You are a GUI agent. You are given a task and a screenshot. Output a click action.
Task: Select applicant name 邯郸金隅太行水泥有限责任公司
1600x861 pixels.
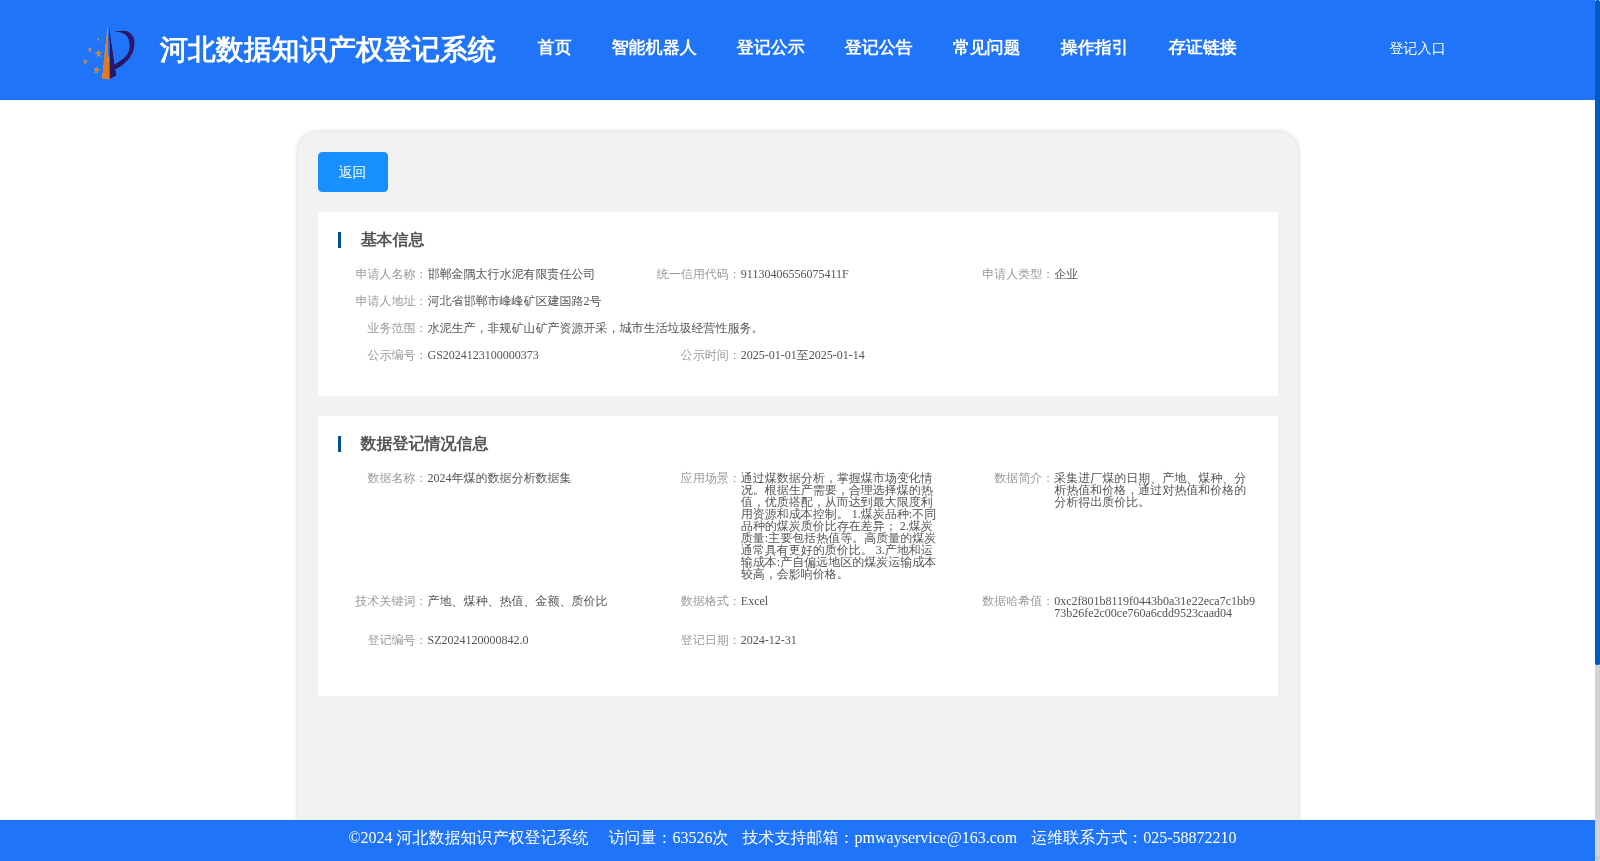(511, 274)
